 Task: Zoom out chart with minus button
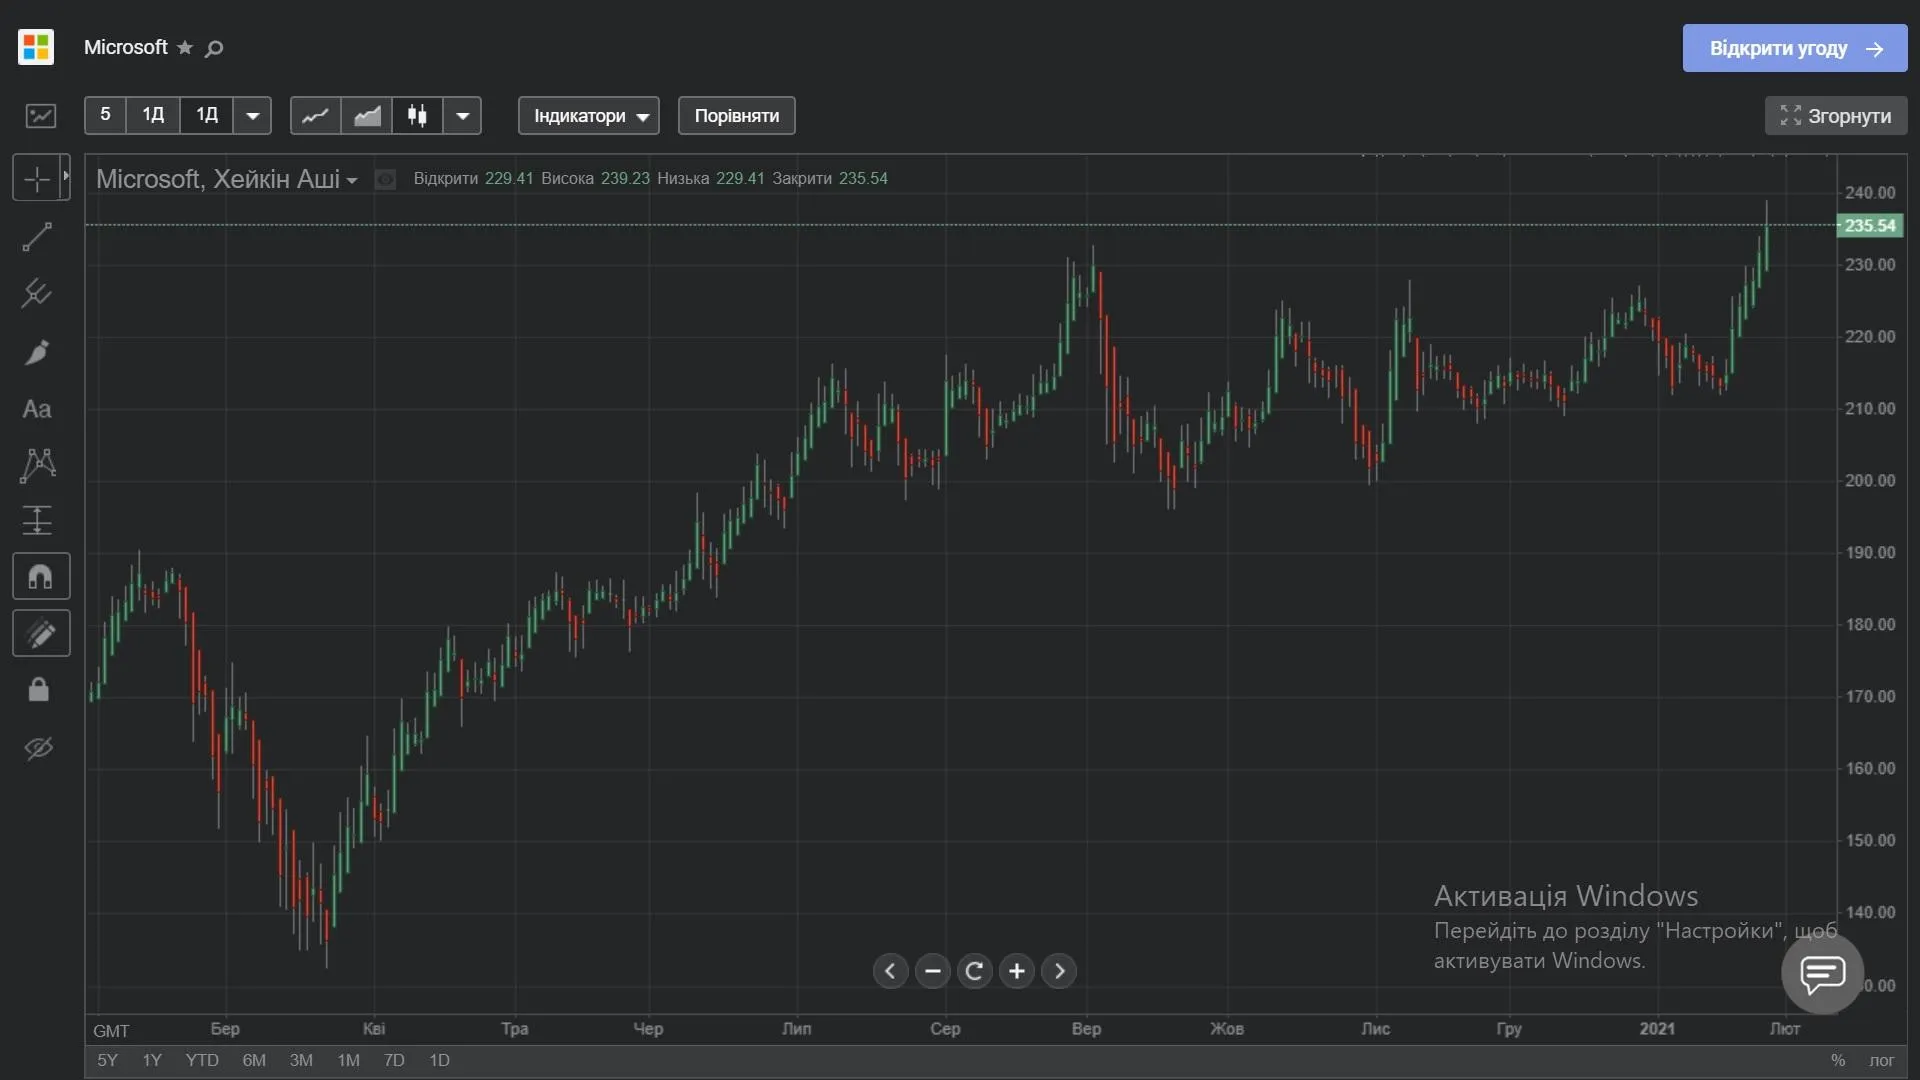click(933, 971)
